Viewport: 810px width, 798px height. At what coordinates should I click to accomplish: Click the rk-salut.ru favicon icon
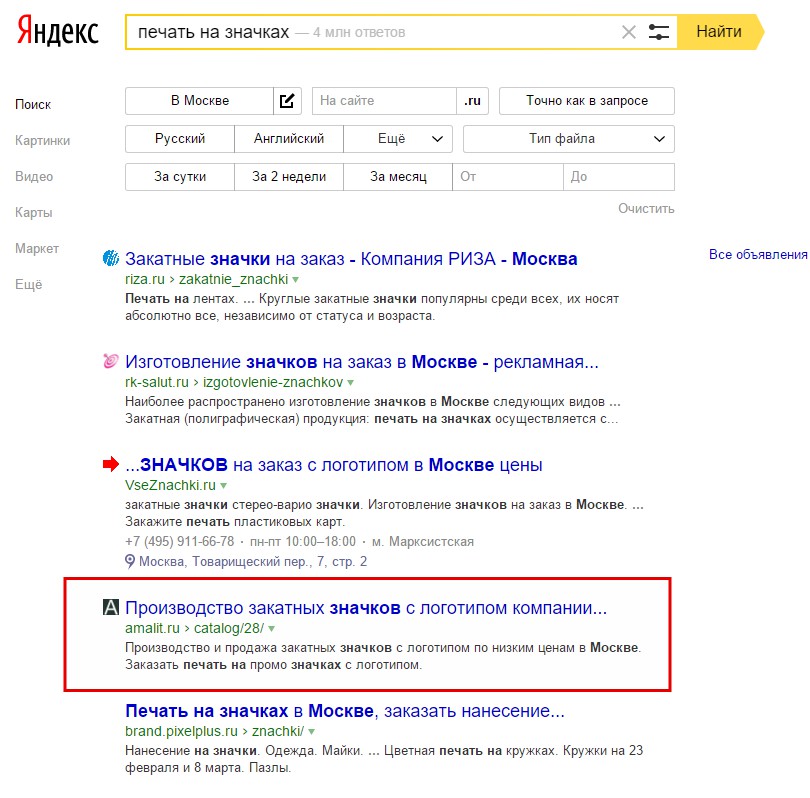[111, 361]
